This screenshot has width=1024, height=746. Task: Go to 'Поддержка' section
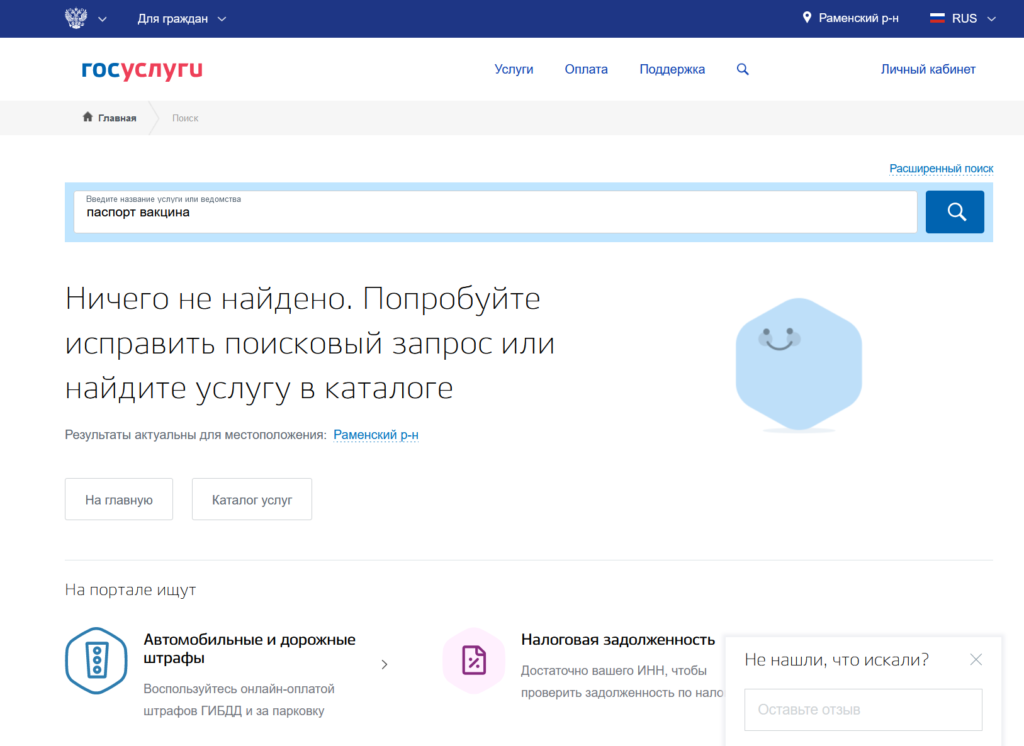(x=672, y=70)
